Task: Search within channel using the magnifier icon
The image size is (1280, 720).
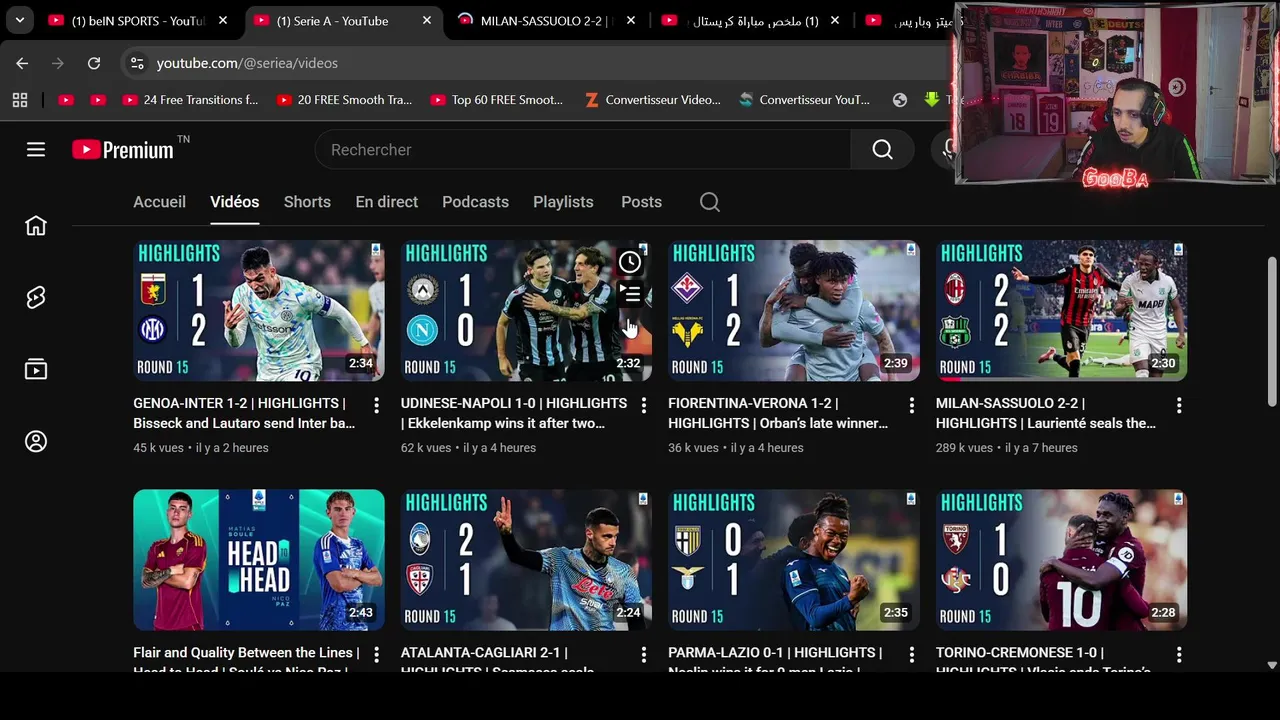Action: [x=710, y=202]
